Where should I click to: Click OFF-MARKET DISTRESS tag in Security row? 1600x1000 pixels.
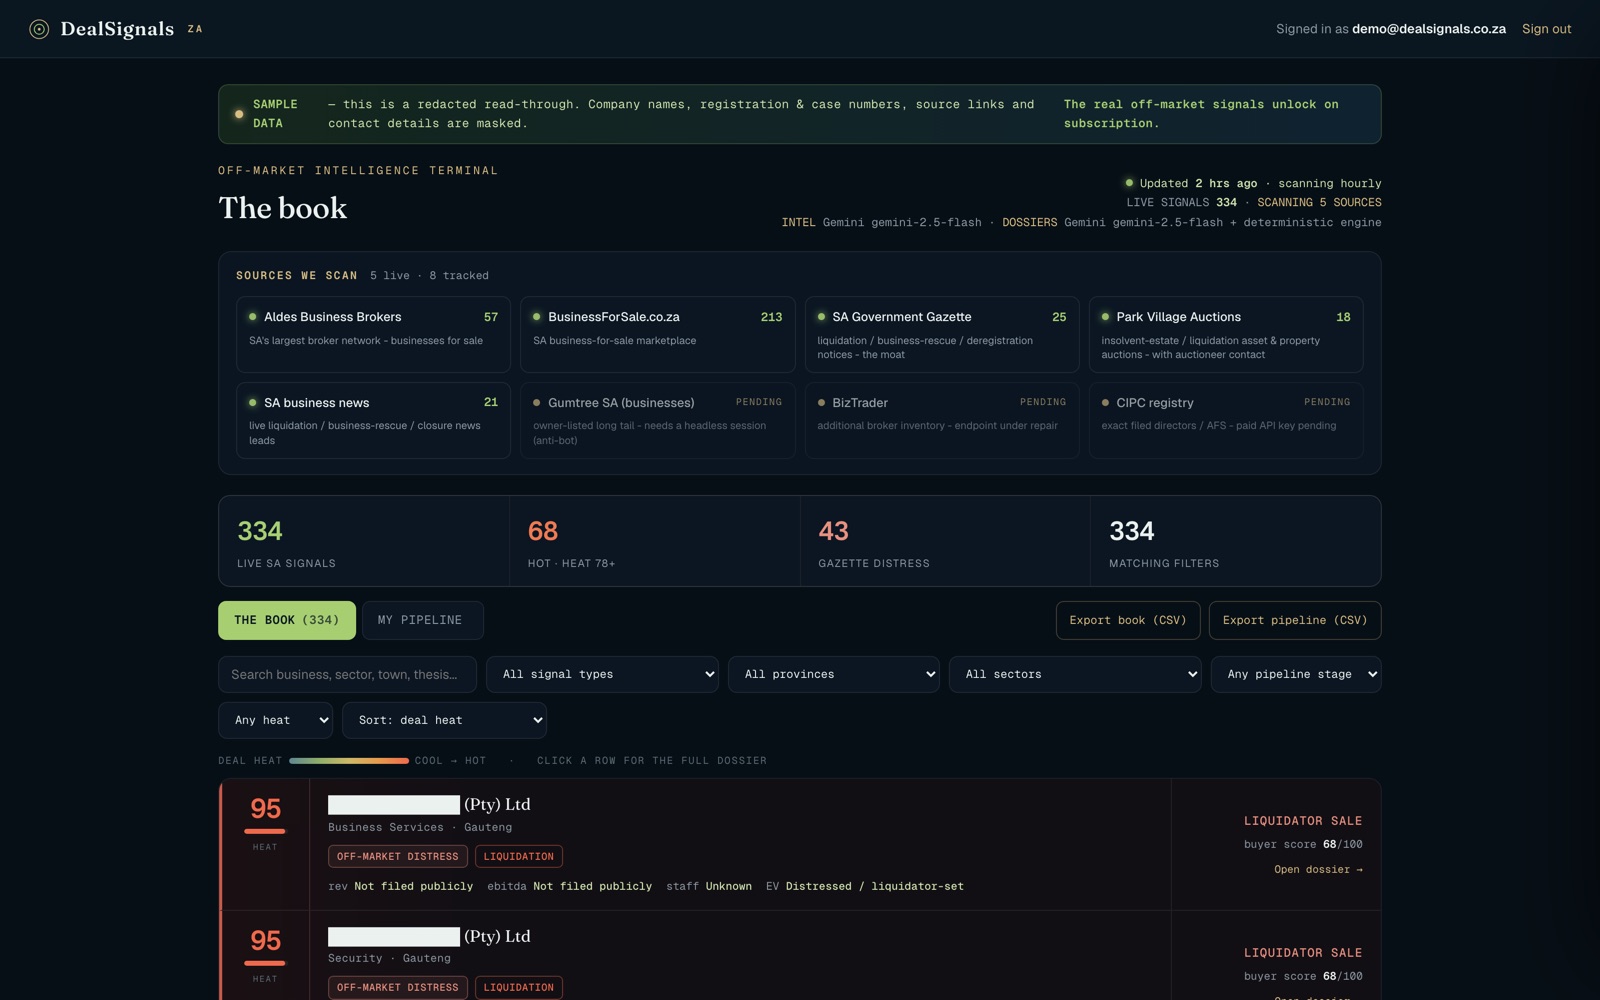coord(397,988)
